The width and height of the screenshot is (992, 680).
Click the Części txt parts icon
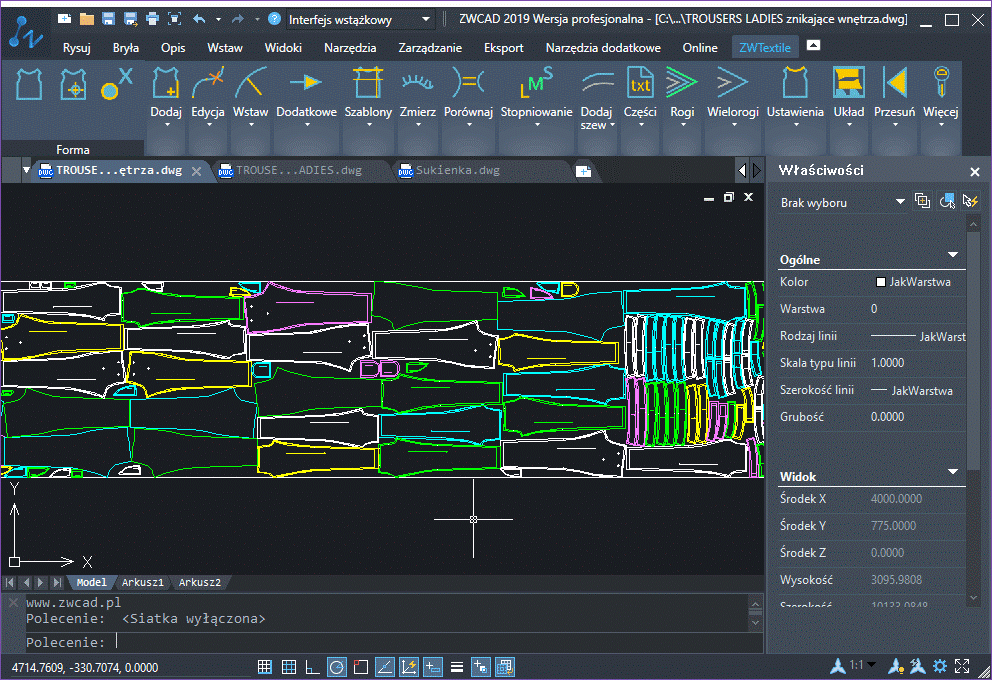point(639,84)
